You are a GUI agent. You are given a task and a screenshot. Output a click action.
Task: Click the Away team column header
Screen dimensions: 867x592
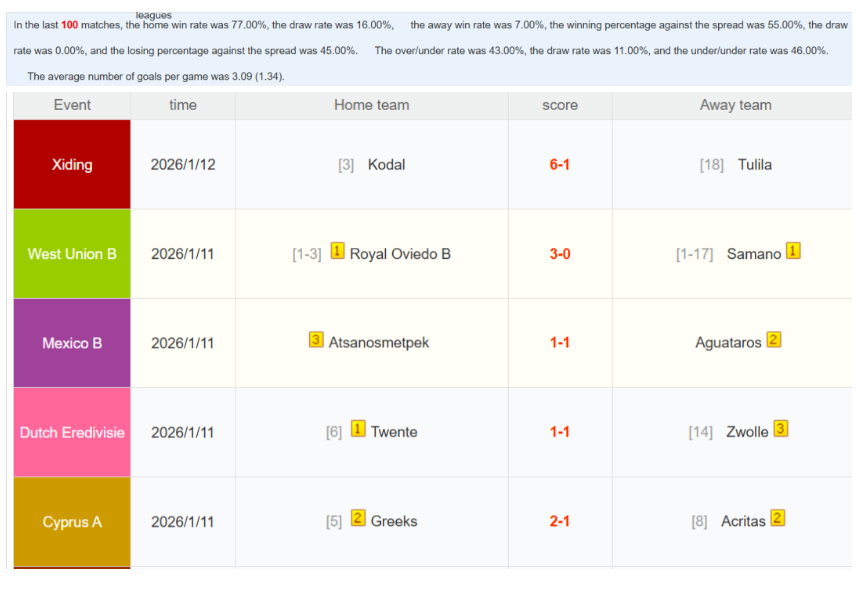click(735, 105)
